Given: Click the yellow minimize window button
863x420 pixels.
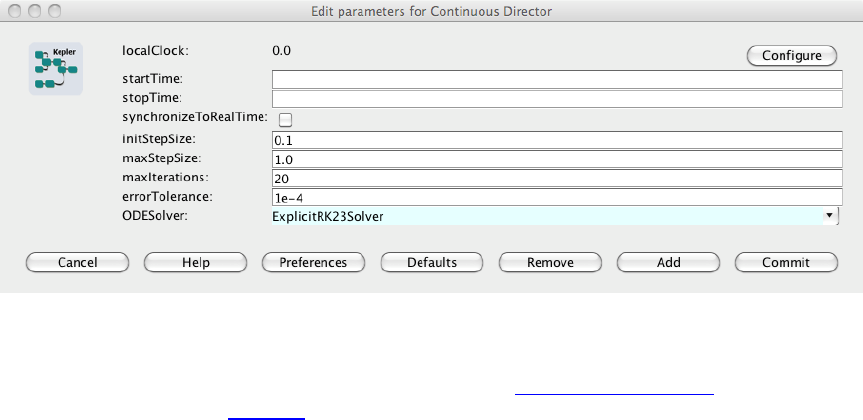Looking at the screenshot, I should point(32,10).
